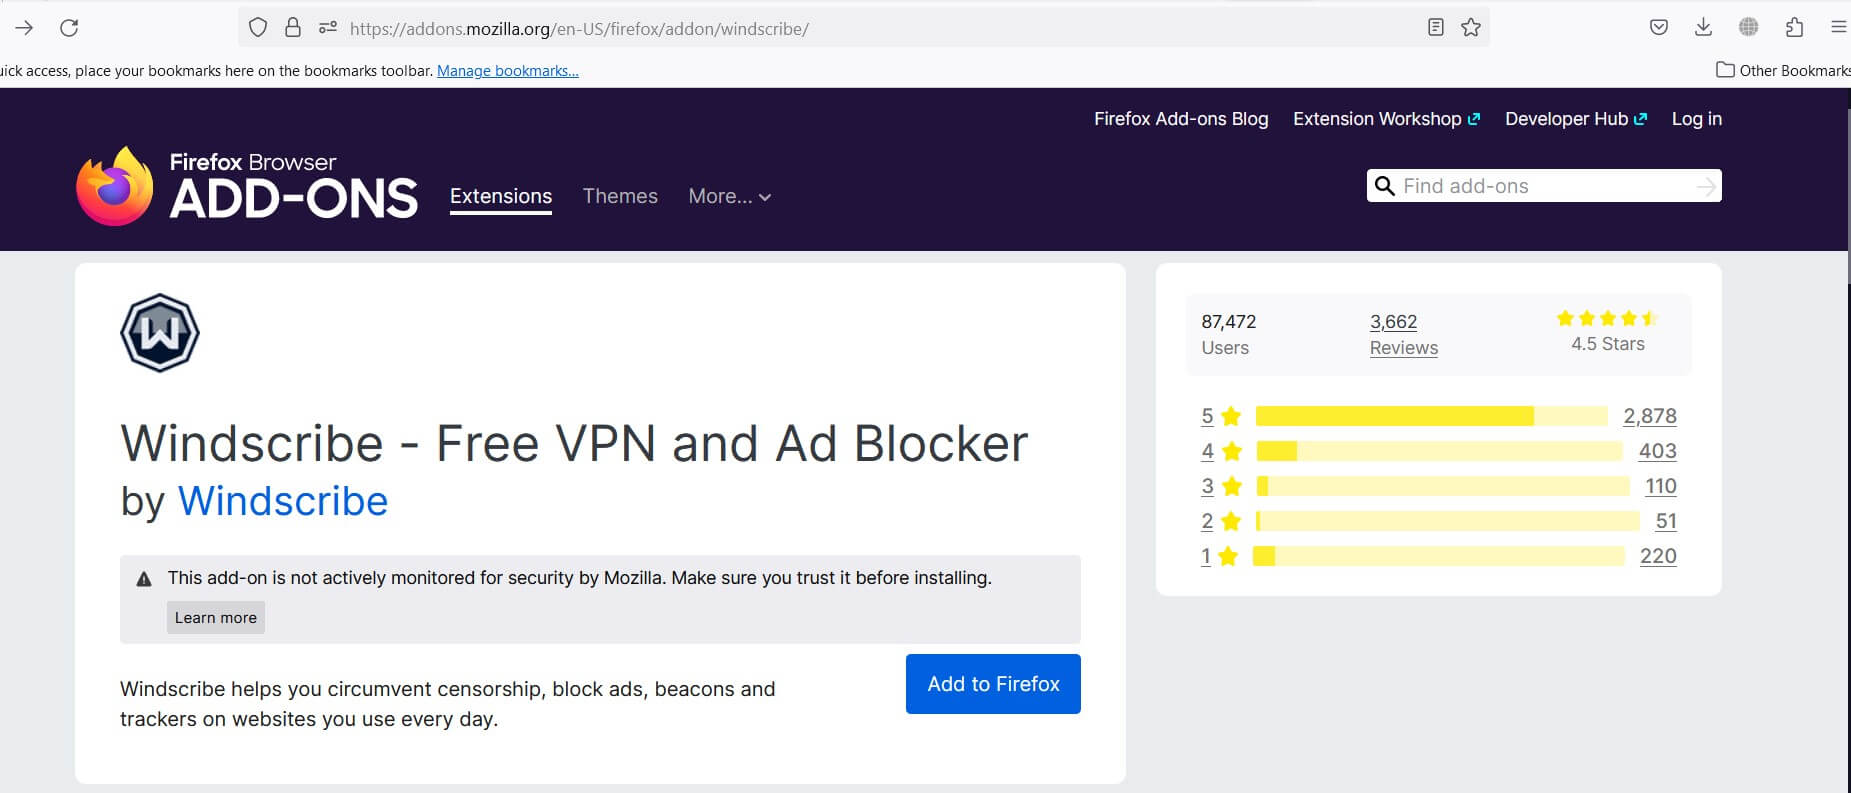Open the Firefox hamburger menu
The image size is (1851, 793).
1838,28
